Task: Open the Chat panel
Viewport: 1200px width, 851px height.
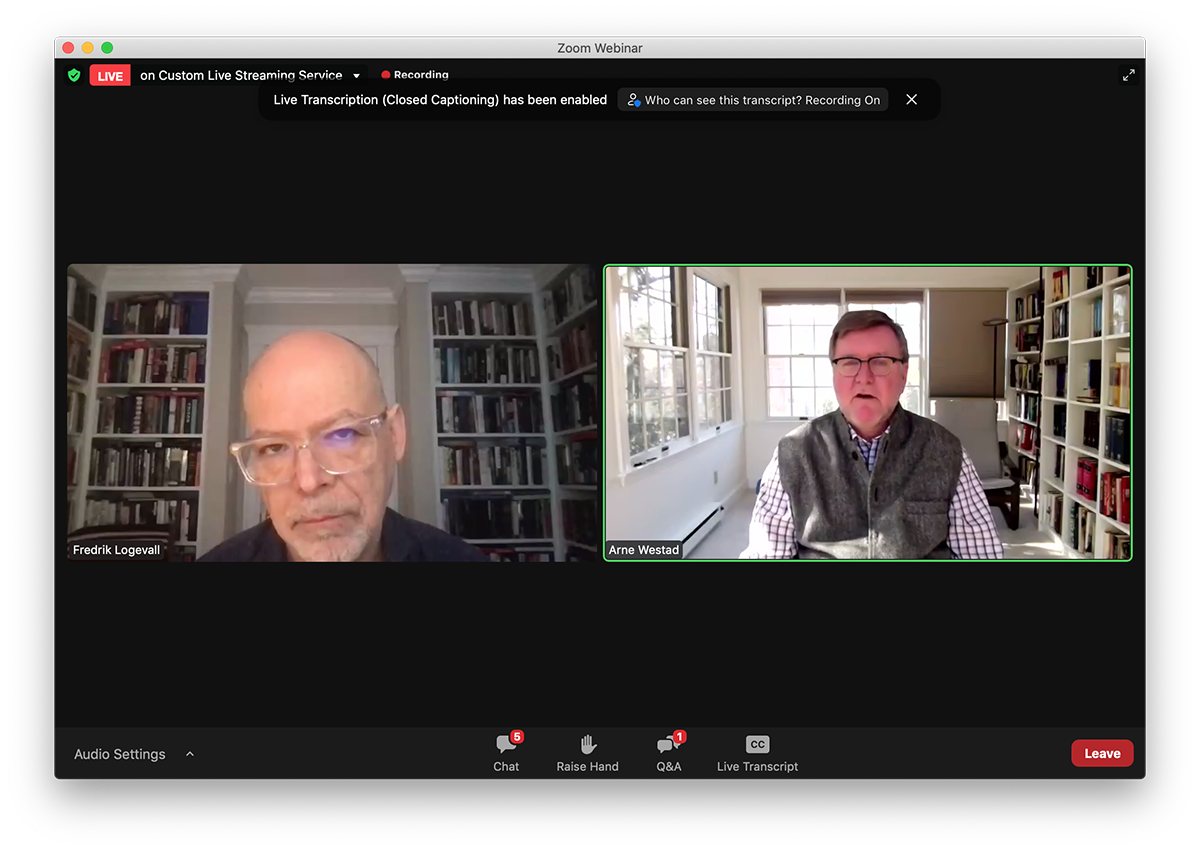Action: [507, 752]
